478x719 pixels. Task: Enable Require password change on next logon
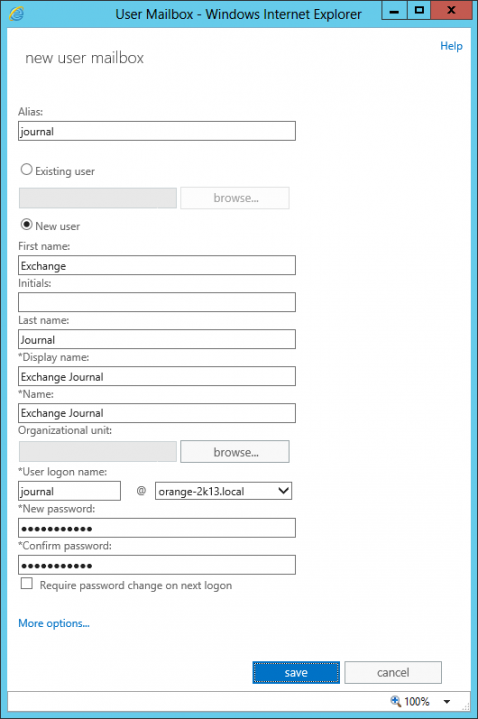pos(27,584)
